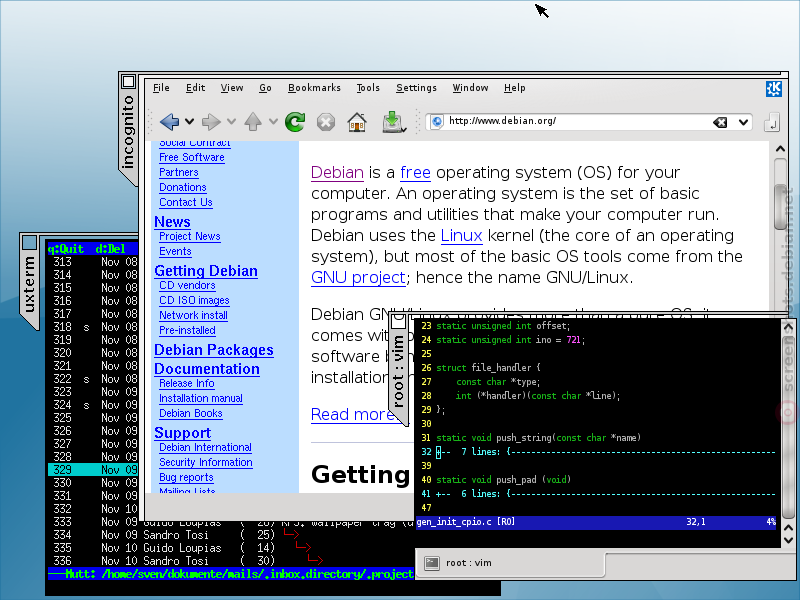Click the vim window corner menu button
This screenshot has height=600, width=800.
pos(398,322)
